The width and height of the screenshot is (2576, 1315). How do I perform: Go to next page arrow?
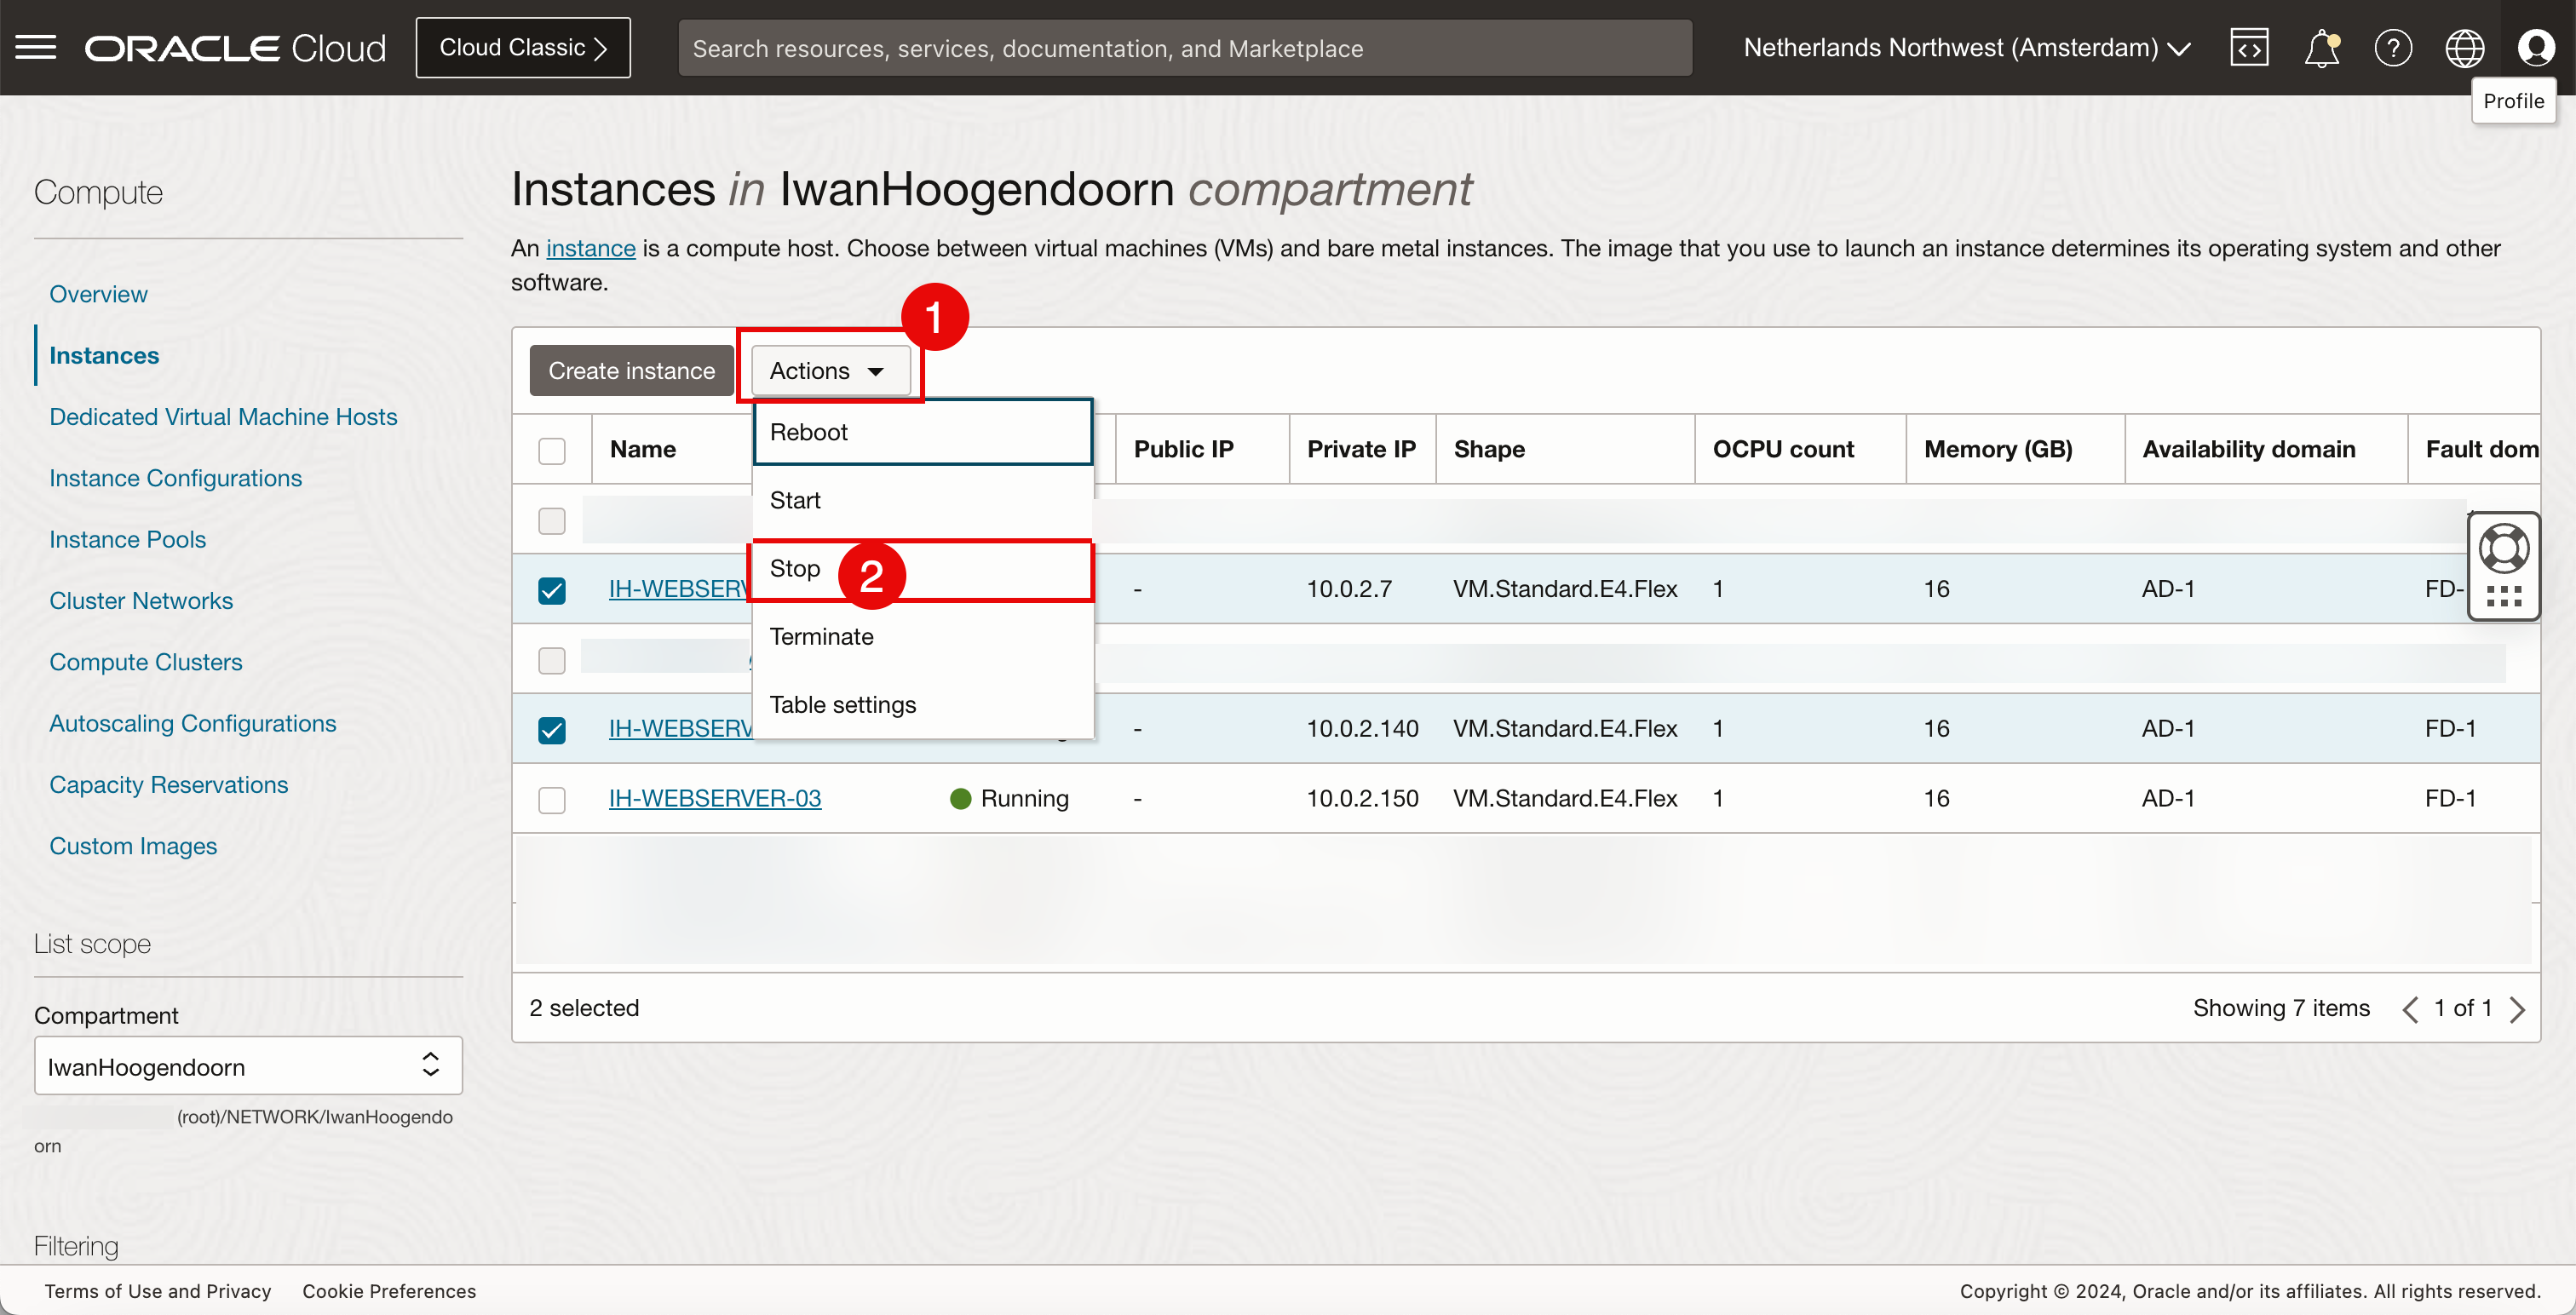[2518, 1009]
